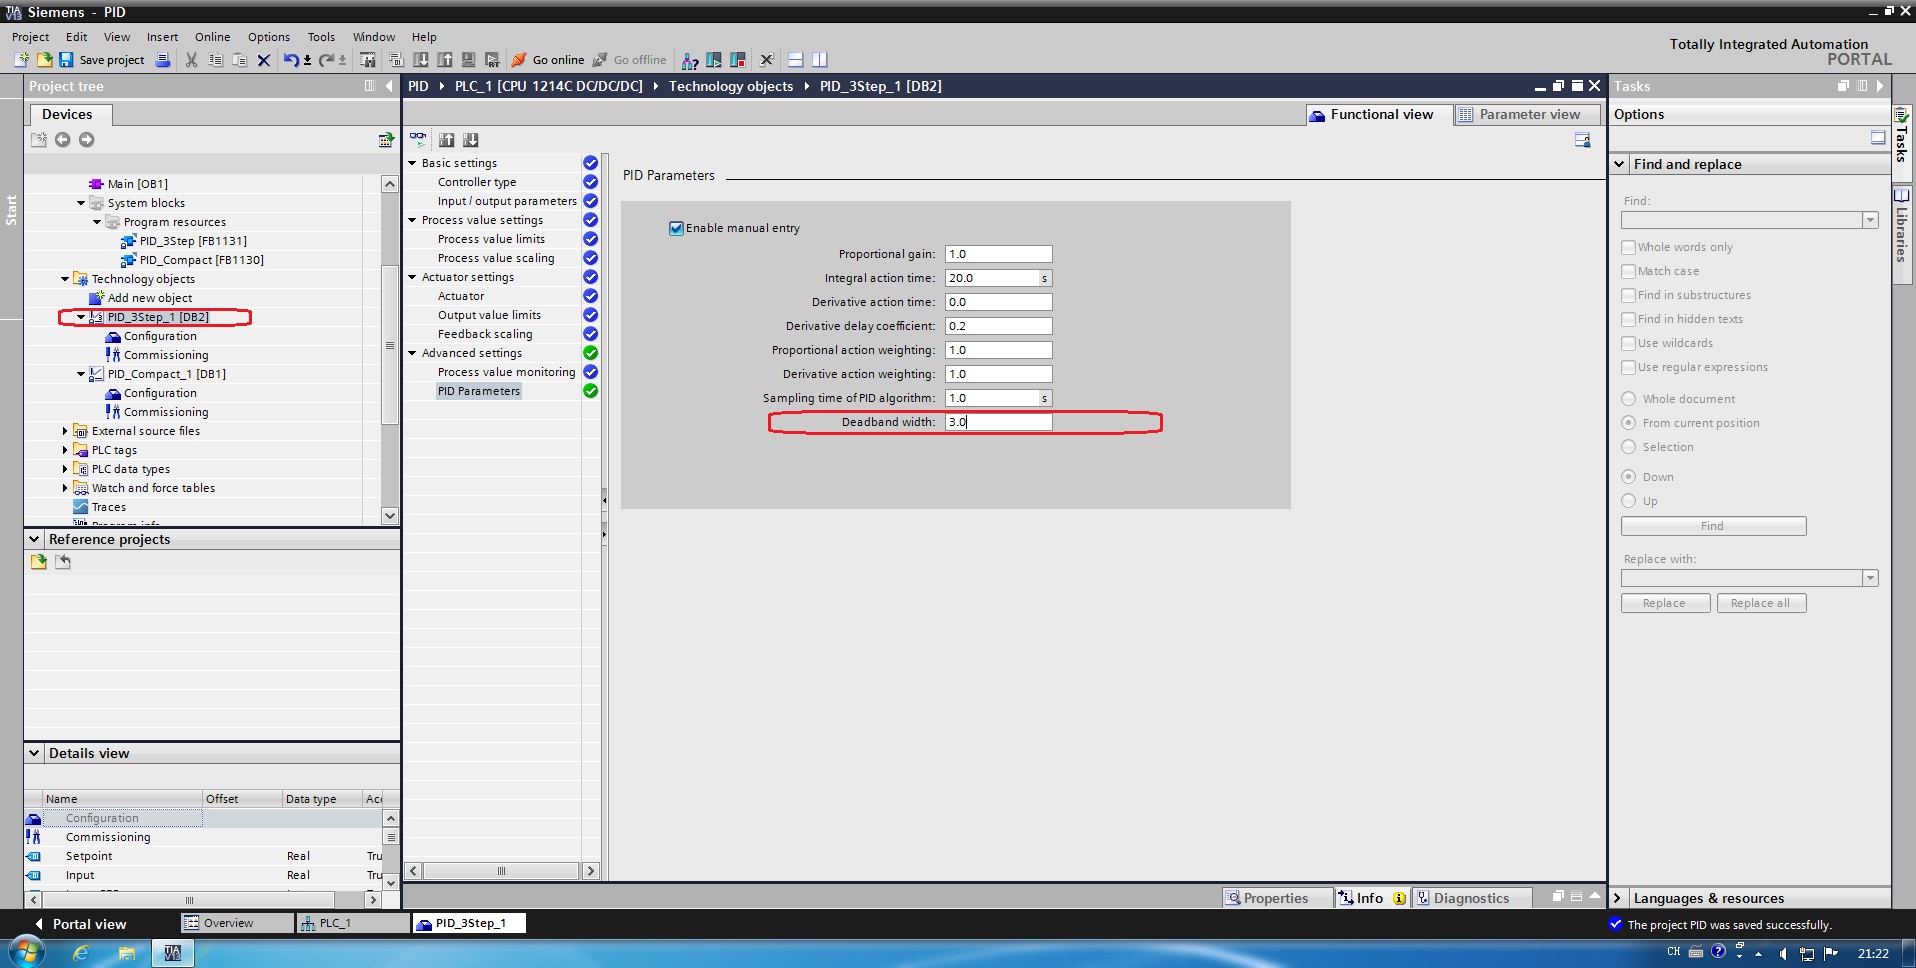Click the Download to device icon
Viewport: 1916px width, 968px height.
tap(421, 60)
